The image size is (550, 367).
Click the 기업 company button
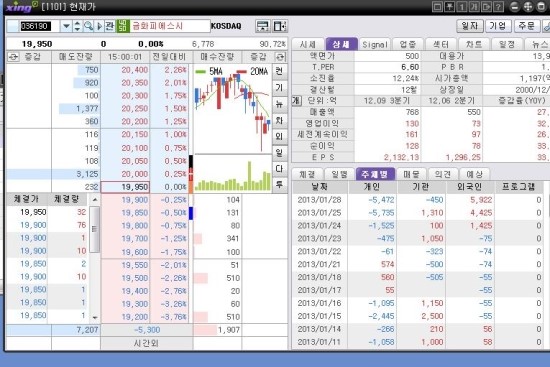click(498, 26)
